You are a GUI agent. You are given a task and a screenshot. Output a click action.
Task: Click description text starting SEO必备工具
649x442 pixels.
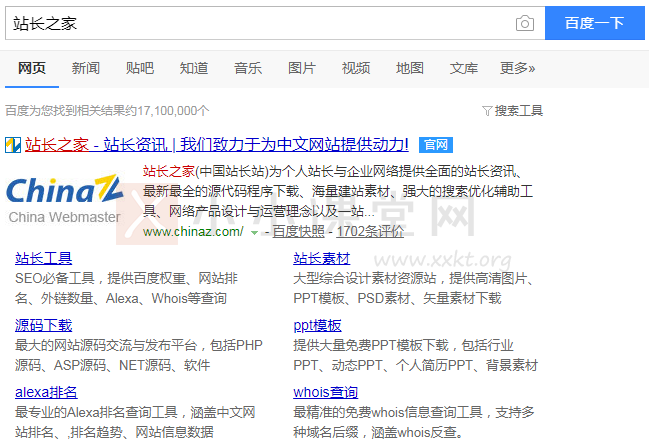[x=126, y=288]
